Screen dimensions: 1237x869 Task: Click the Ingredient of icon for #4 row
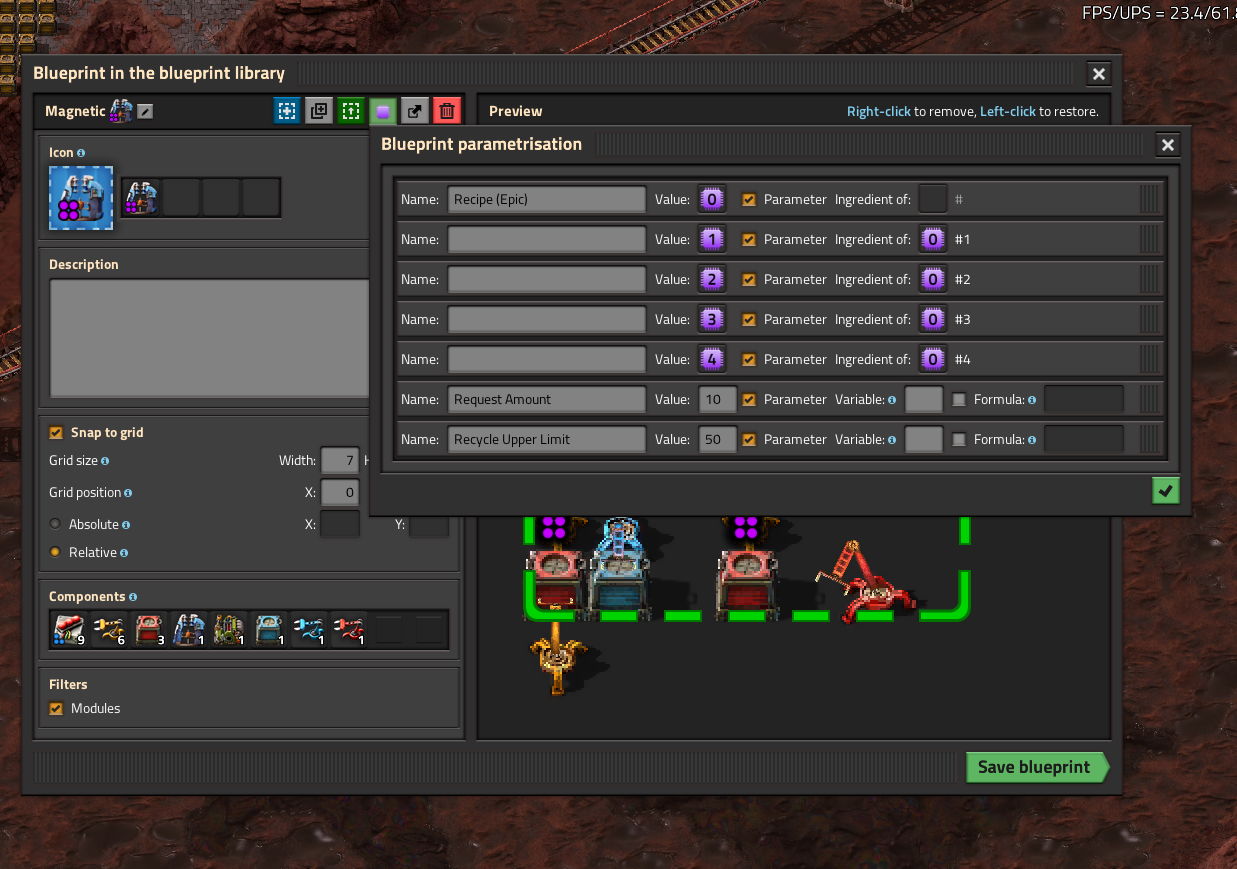pyautogui.click(x=932, y=359)
